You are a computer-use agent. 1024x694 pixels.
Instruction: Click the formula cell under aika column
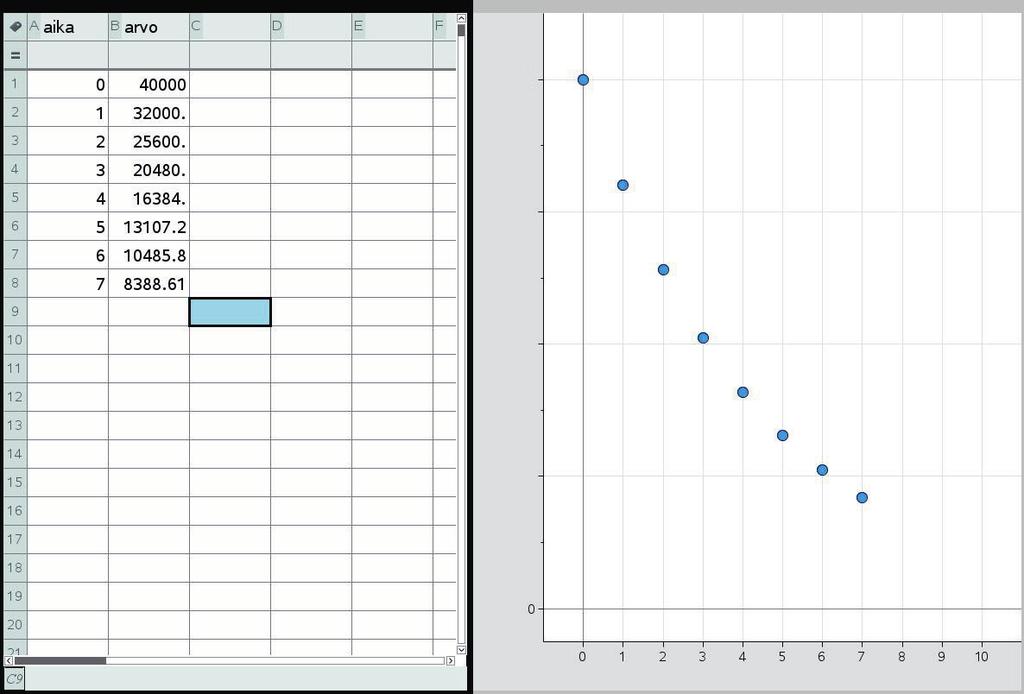click(68, 55)
